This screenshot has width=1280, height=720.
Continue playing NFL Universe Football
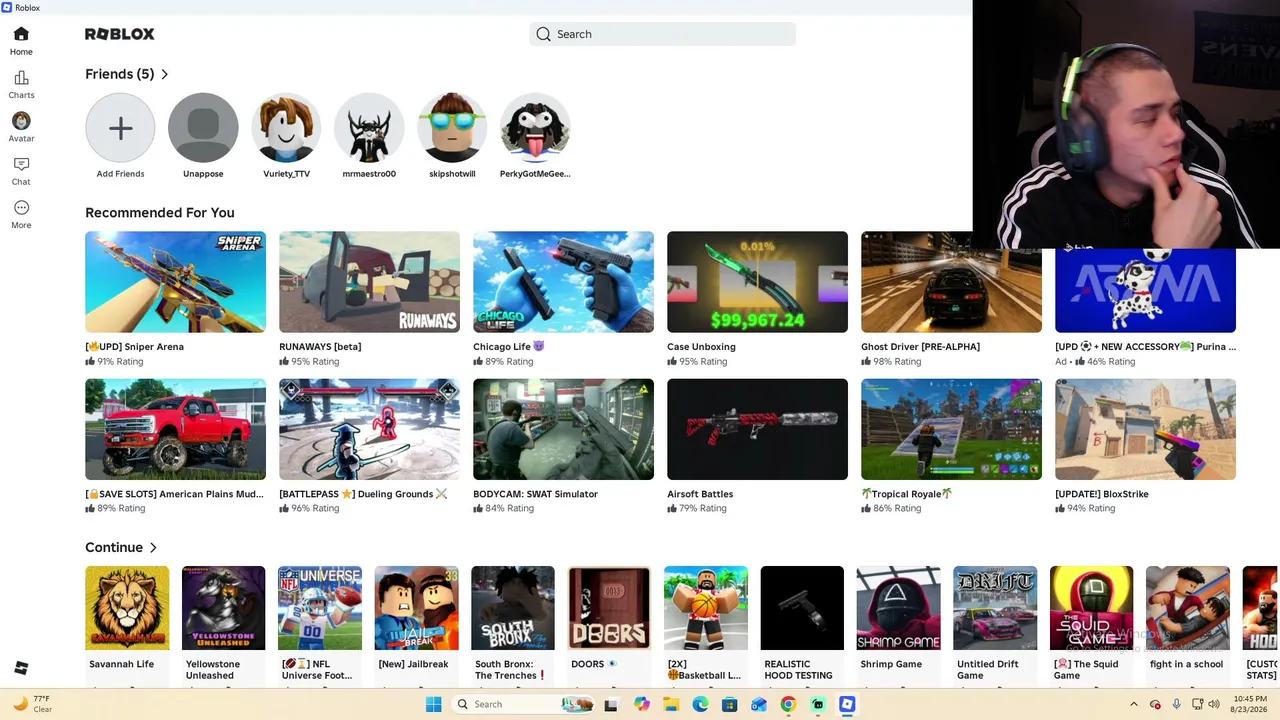pyautogui.click(x=320, y=608)
